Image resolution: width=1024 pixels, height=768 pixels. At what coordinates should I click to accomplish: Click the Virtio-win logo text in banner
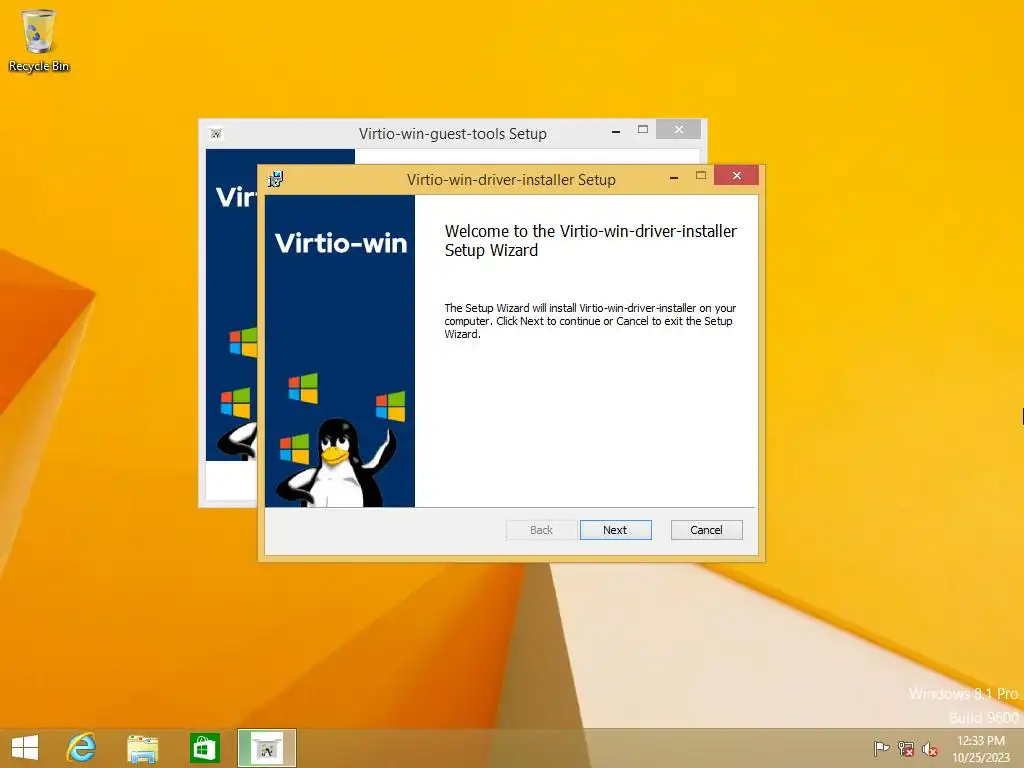[341, 243]
